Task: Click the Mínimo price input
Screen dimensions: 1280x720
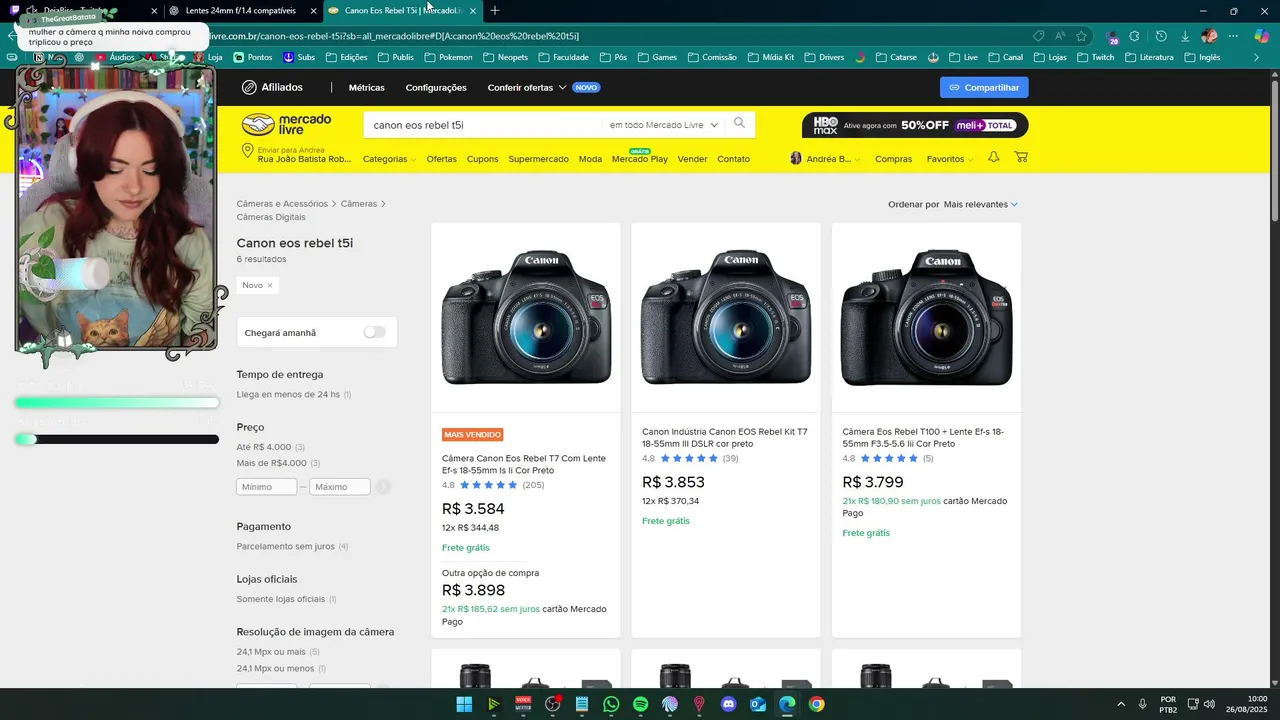Action: tap(266, 487)
